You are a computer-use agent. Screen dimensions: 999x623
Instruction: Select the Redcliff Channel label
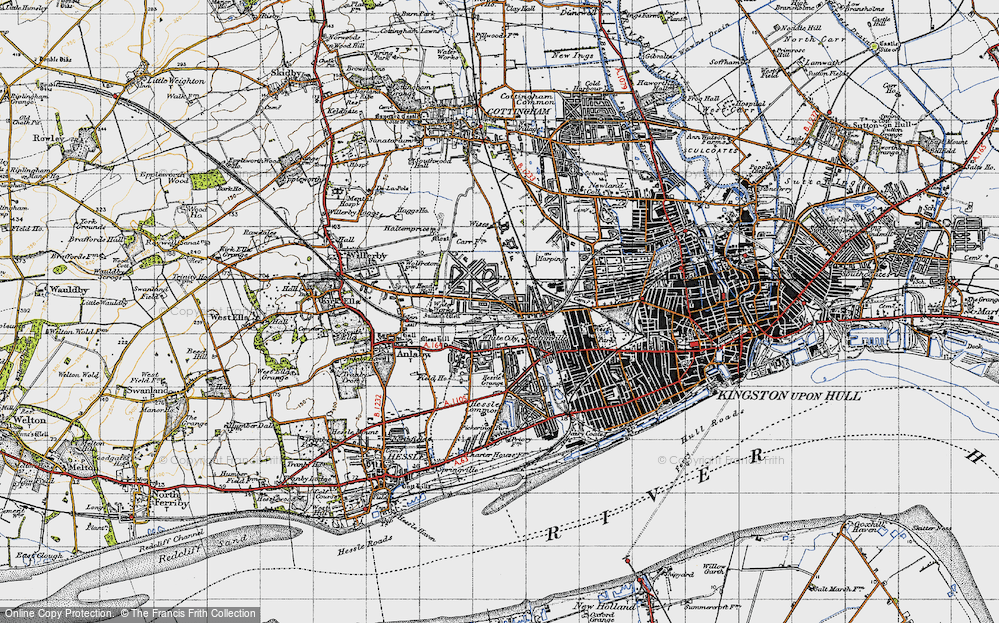169,540
